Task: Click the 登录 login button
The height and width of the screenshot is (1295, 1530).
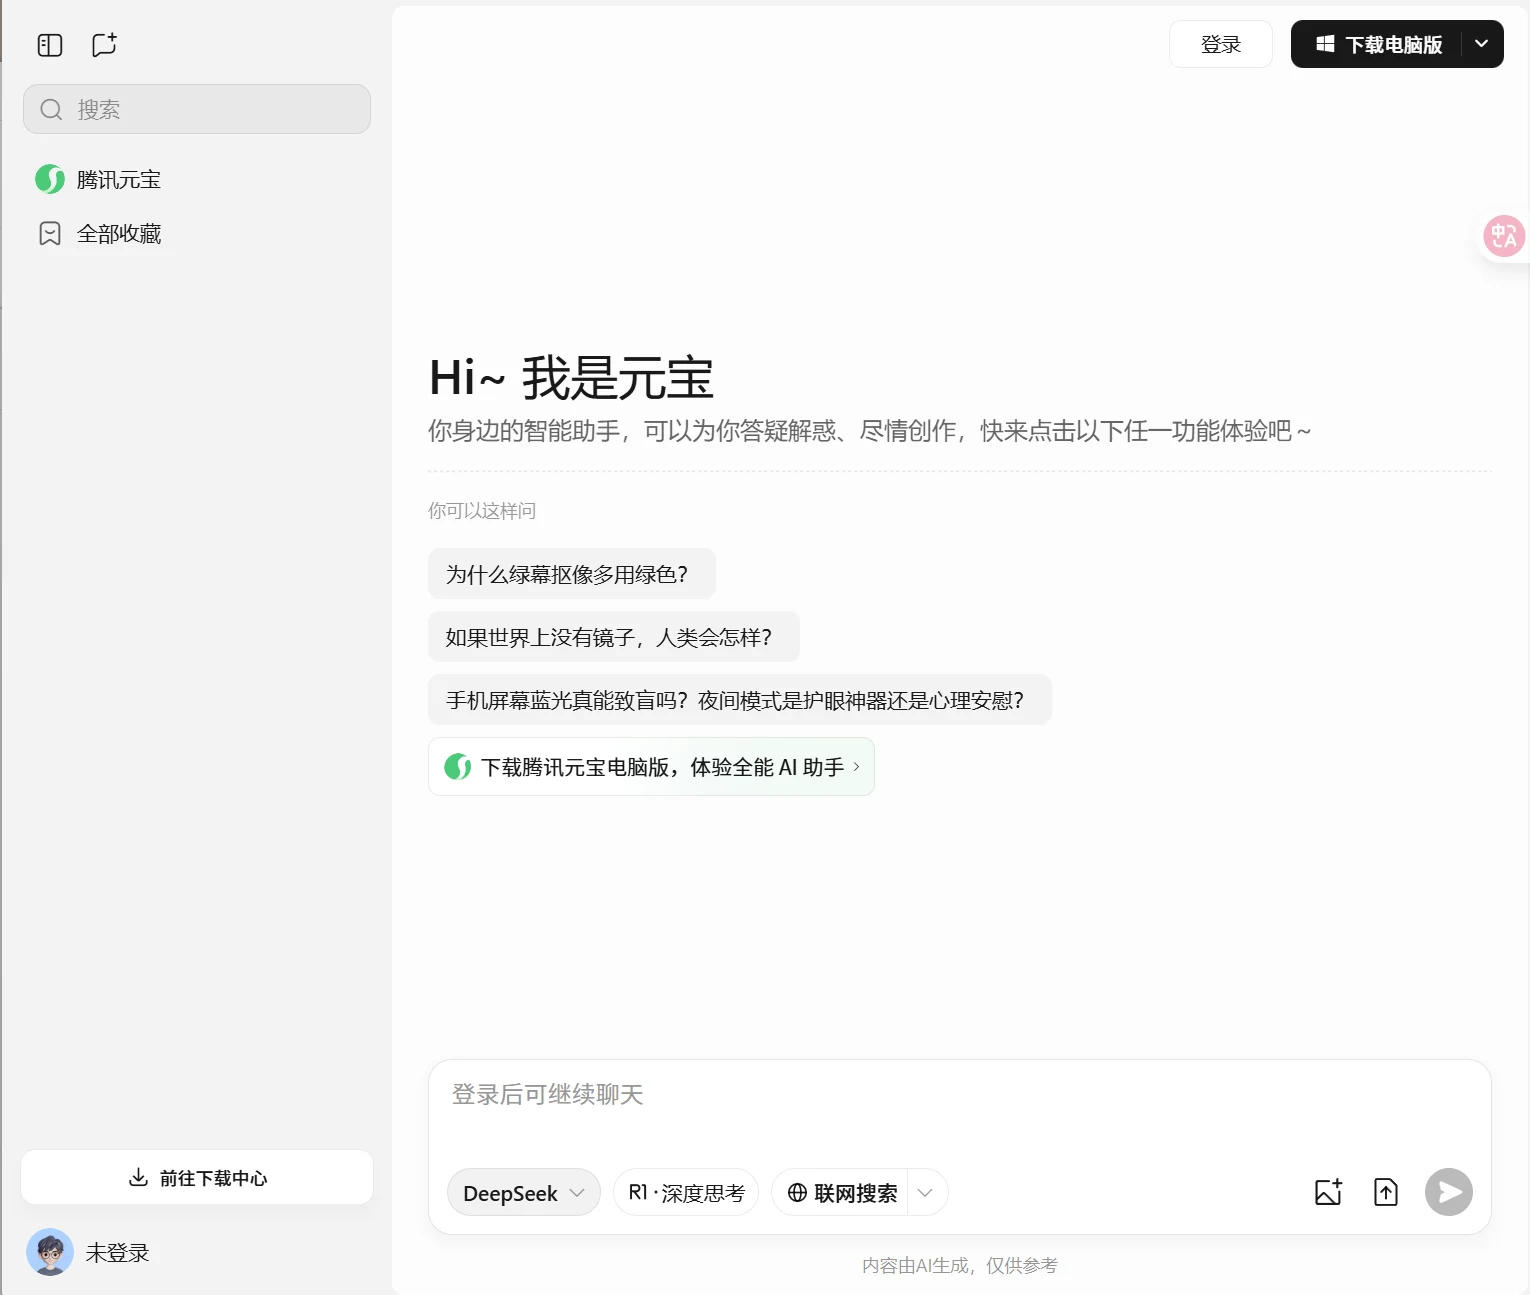Action: pos(1221,44)
